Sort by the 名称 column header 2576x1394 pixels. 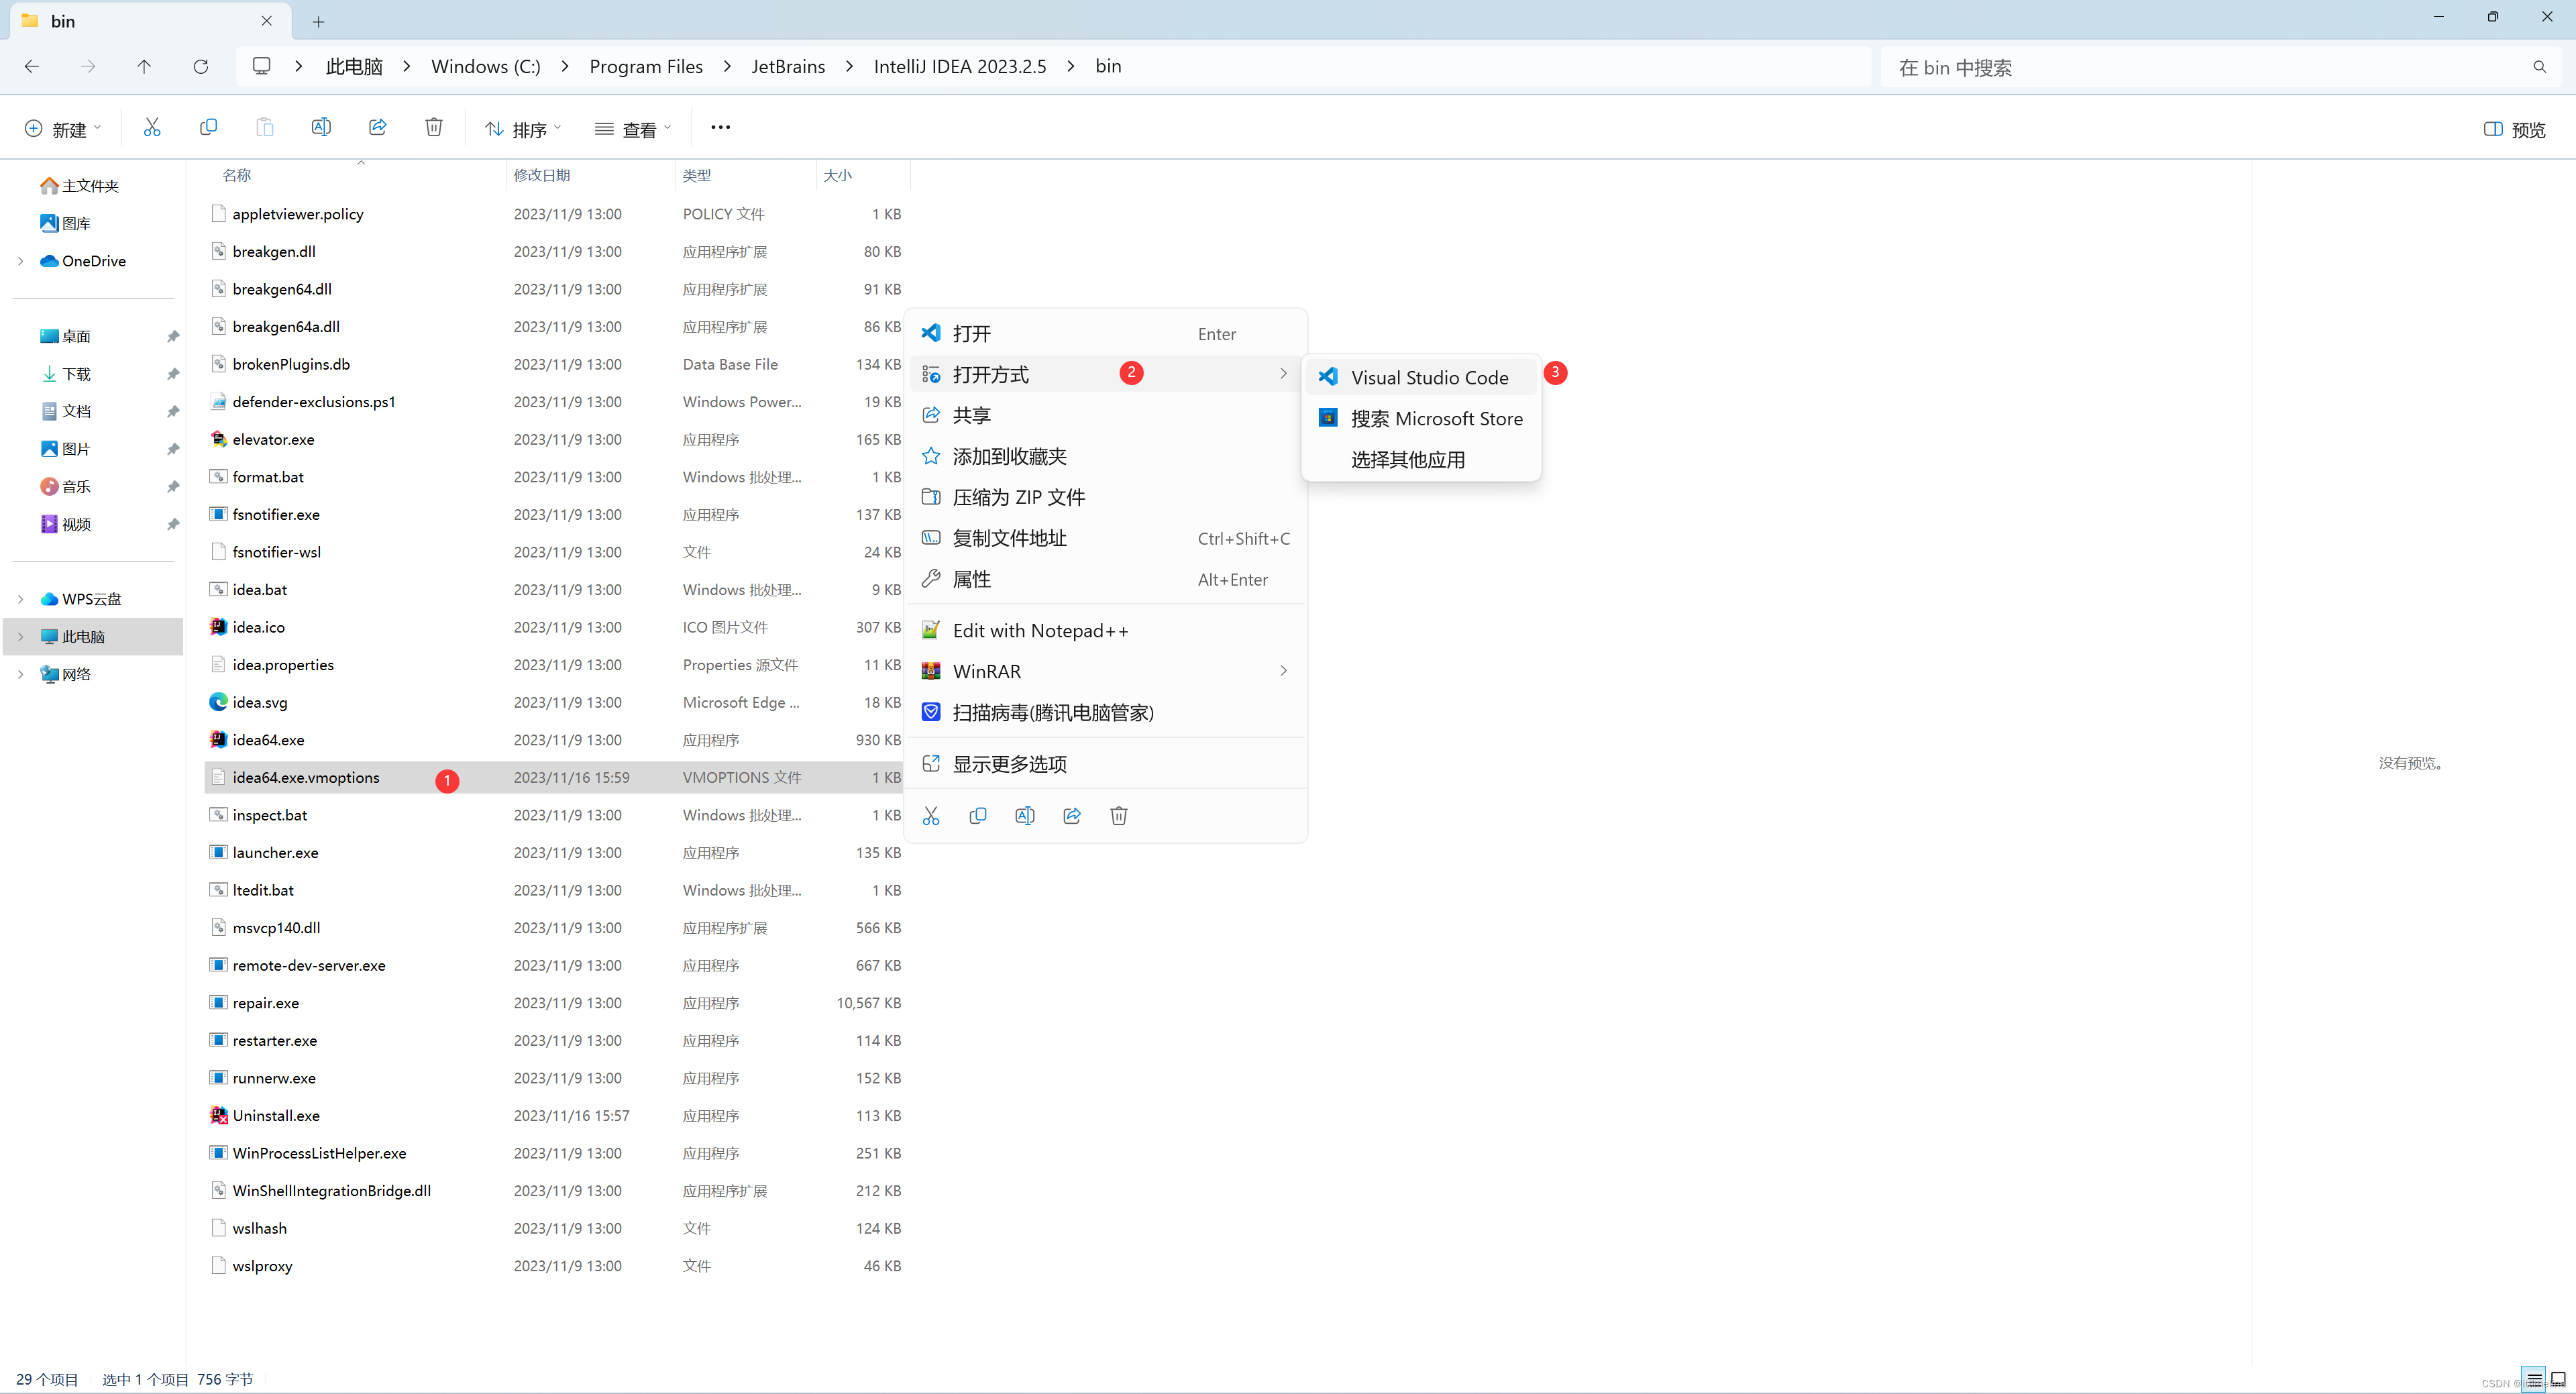236,175
